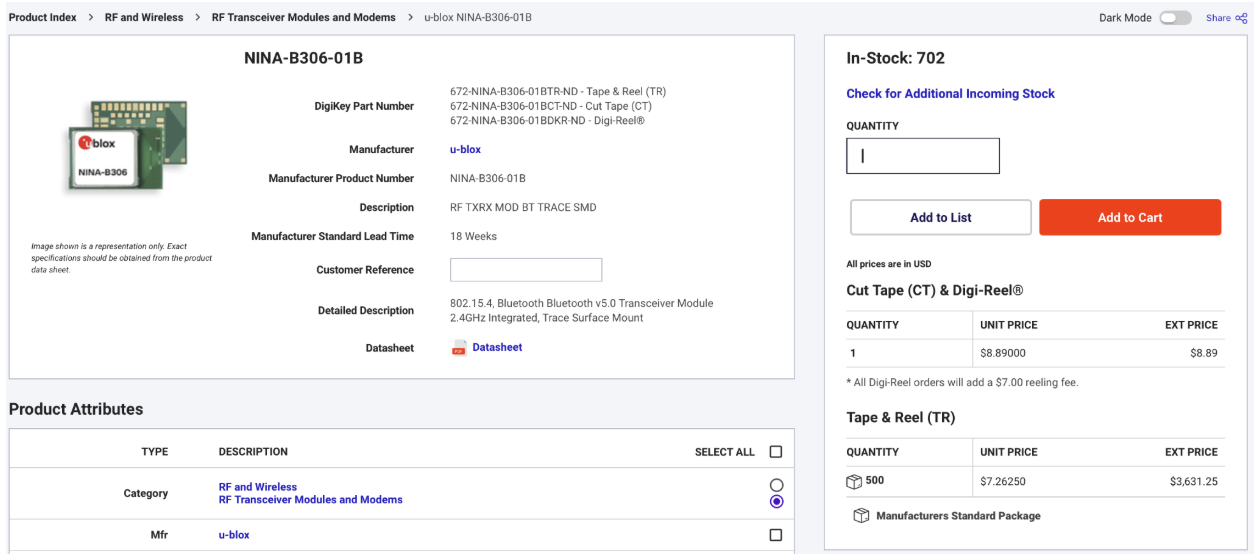The image size is (1255, 554).
Task: Click the 802.15.4 Bluetooth v5.0 detailed description
Action: pos(582,310)
